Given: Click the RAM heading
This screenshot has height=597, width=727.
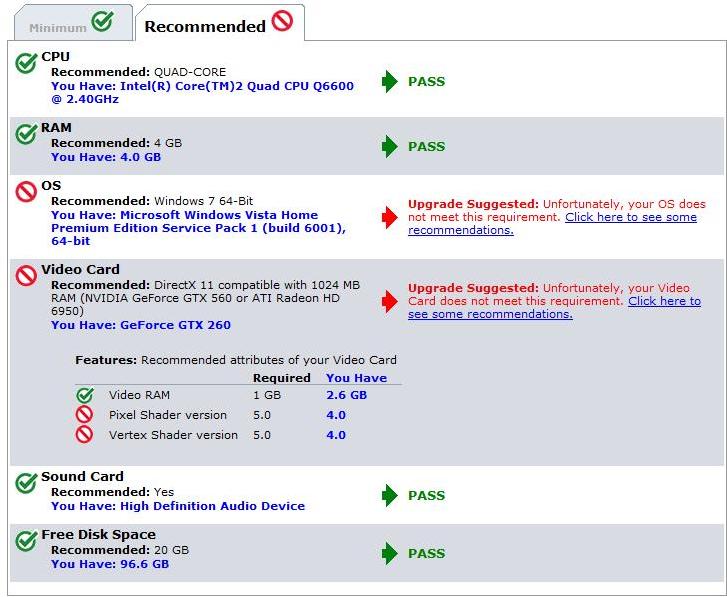Looking at the screenshot, I should coord(57,127).
